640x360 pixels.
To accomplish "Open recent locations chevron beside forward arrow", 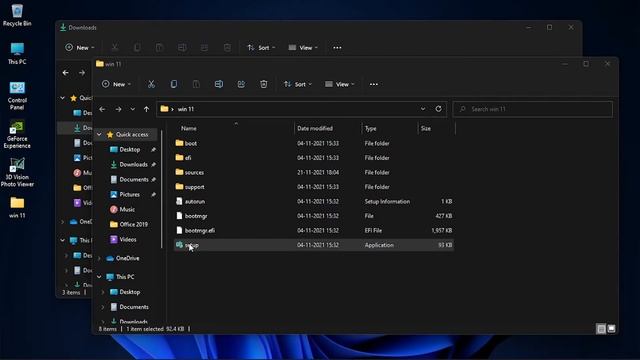I will (132, 109).
